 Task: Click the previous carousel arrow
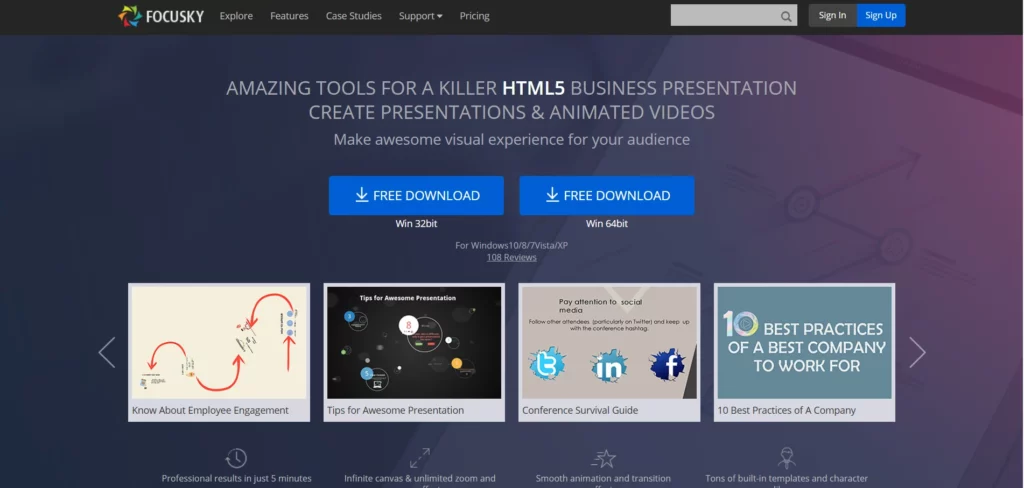pyautogui.click(x=107, y=352)
